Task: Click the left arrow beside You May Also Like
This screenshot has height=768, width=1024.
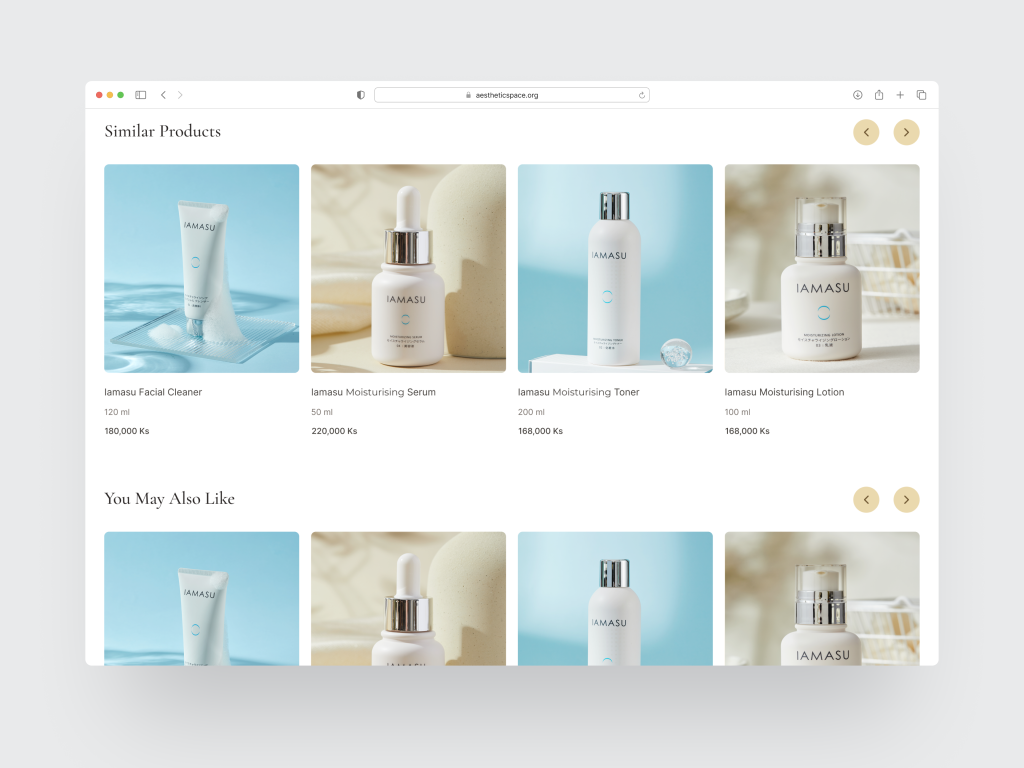Action: (x=866, y=499)
